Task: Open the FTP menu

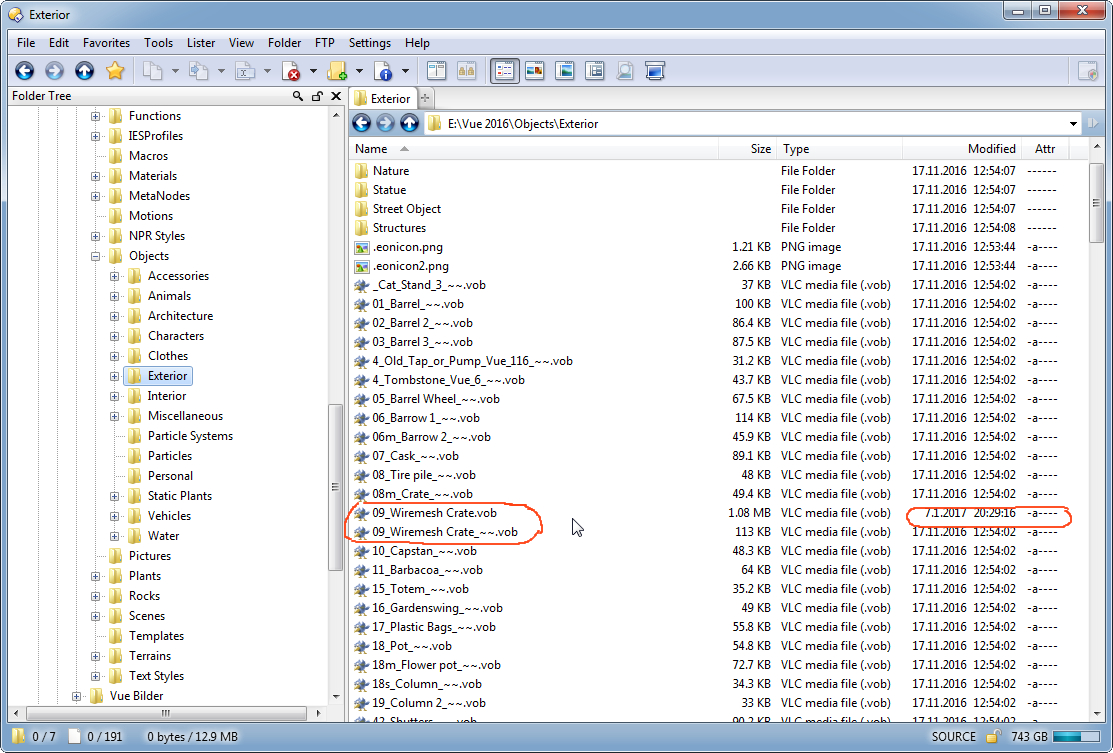Action: click(x=324, y=43)
